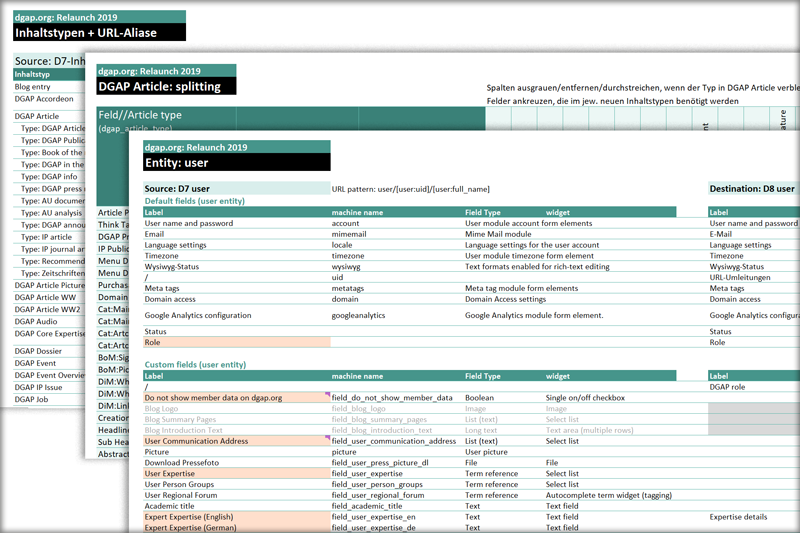
Task: Select the 'Academic title' label
Action: pyautogui.click(x=169, y=506)
